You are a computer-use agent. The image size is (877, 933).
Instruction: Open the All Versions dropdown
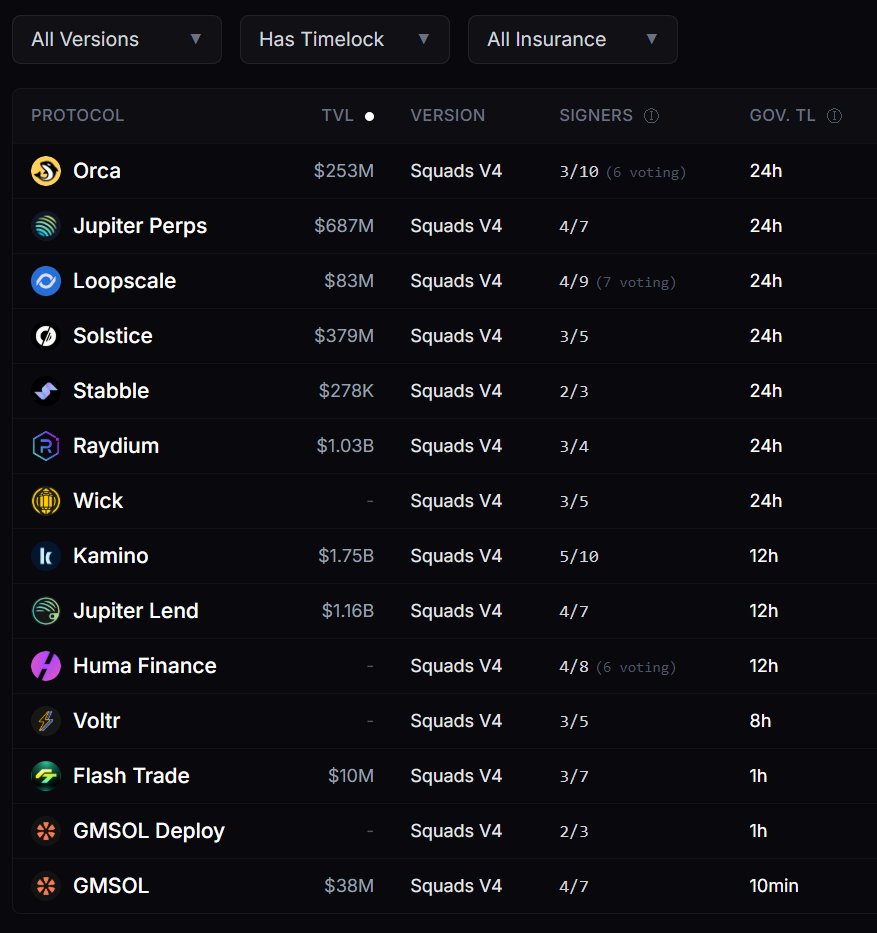tap(117, 39)
